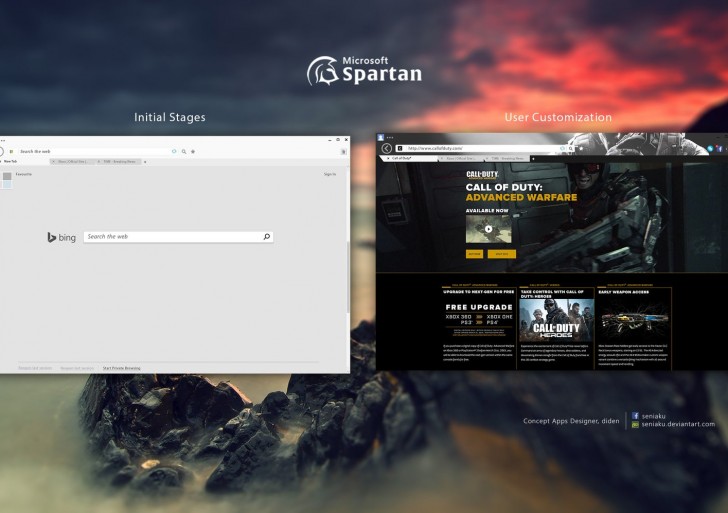The height and width of the screenshot is (513, 728).
Task: Click the 'Available Now' text
Action: [487, 210]
